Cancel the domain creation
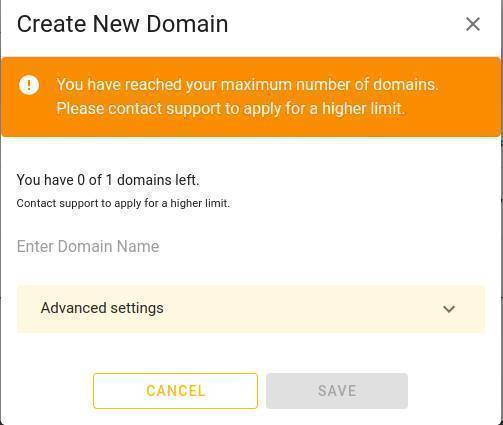 [x=175, y=391]
